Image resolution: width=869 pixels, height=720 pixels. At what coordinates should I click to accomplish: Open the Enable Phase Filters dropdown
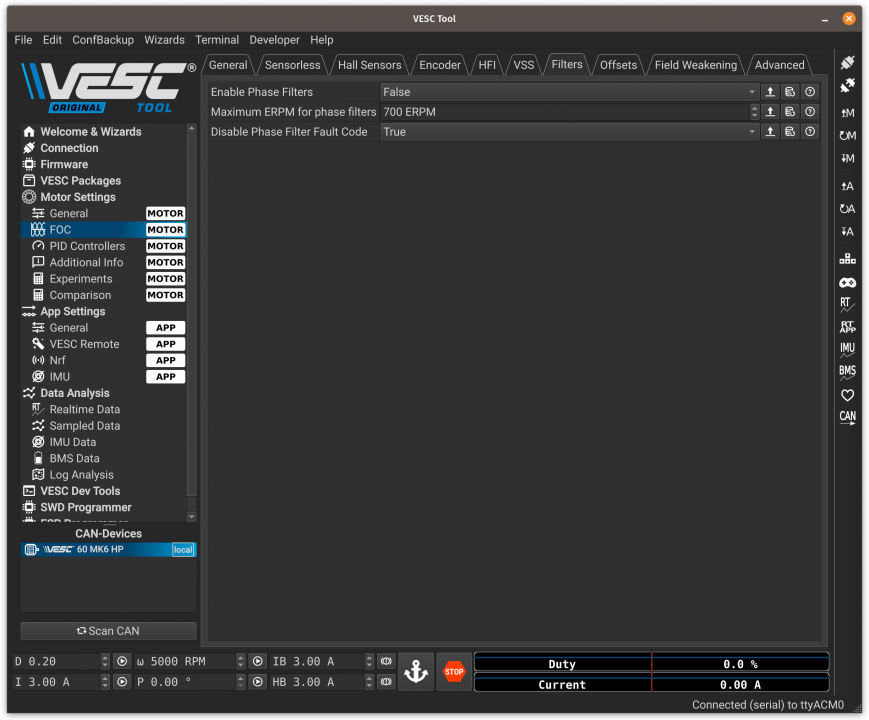pos(569,92)
